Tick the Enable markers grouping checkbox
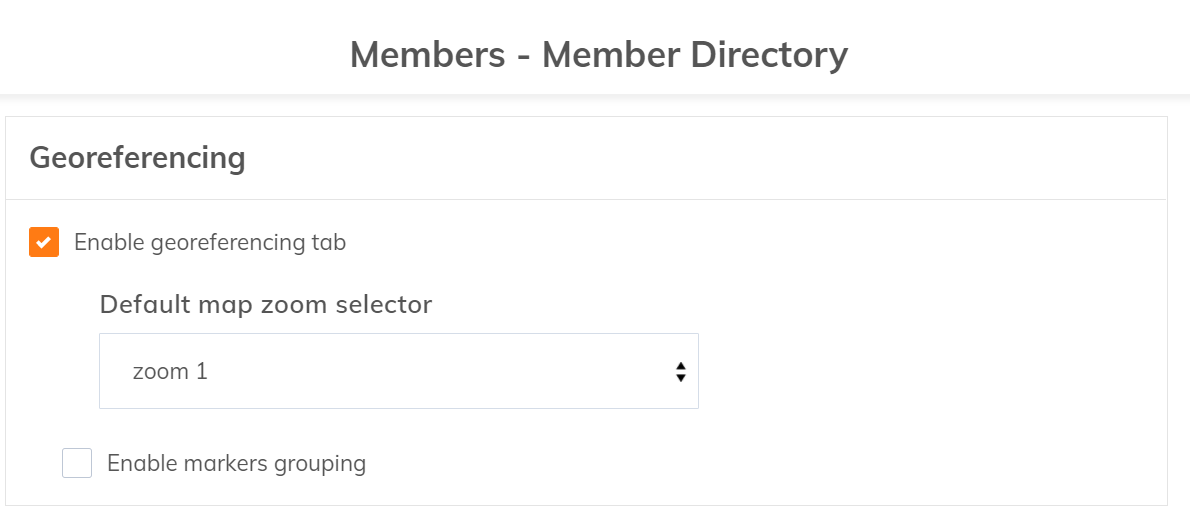Viewport: 1190px width, 520px height. coord(77,464)
